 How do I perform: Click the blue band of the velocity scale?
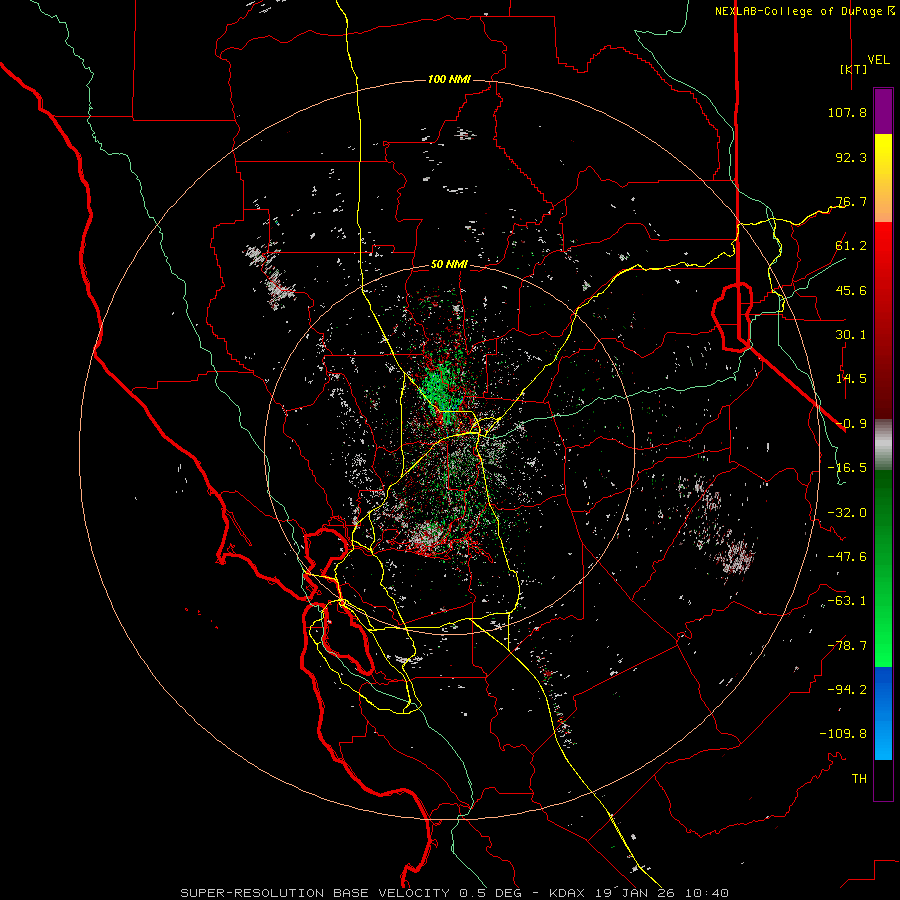click(x=883, y=713)
